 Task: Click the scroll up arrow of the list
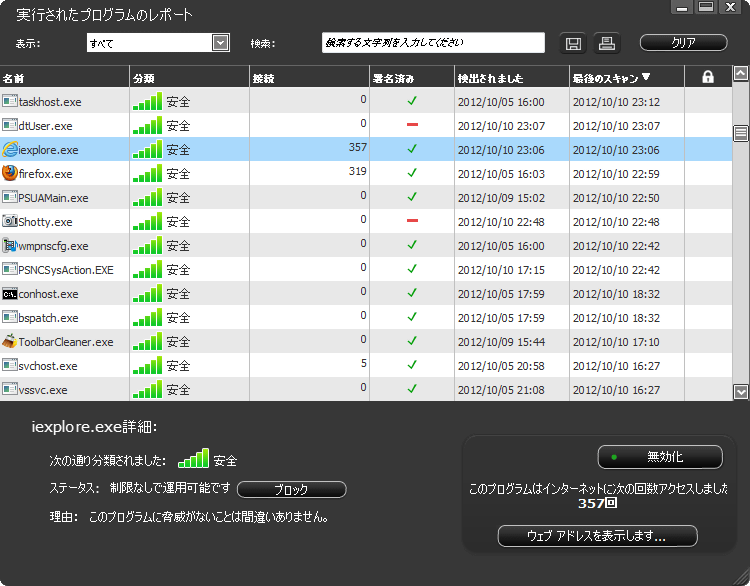click(x=741, y=73)
